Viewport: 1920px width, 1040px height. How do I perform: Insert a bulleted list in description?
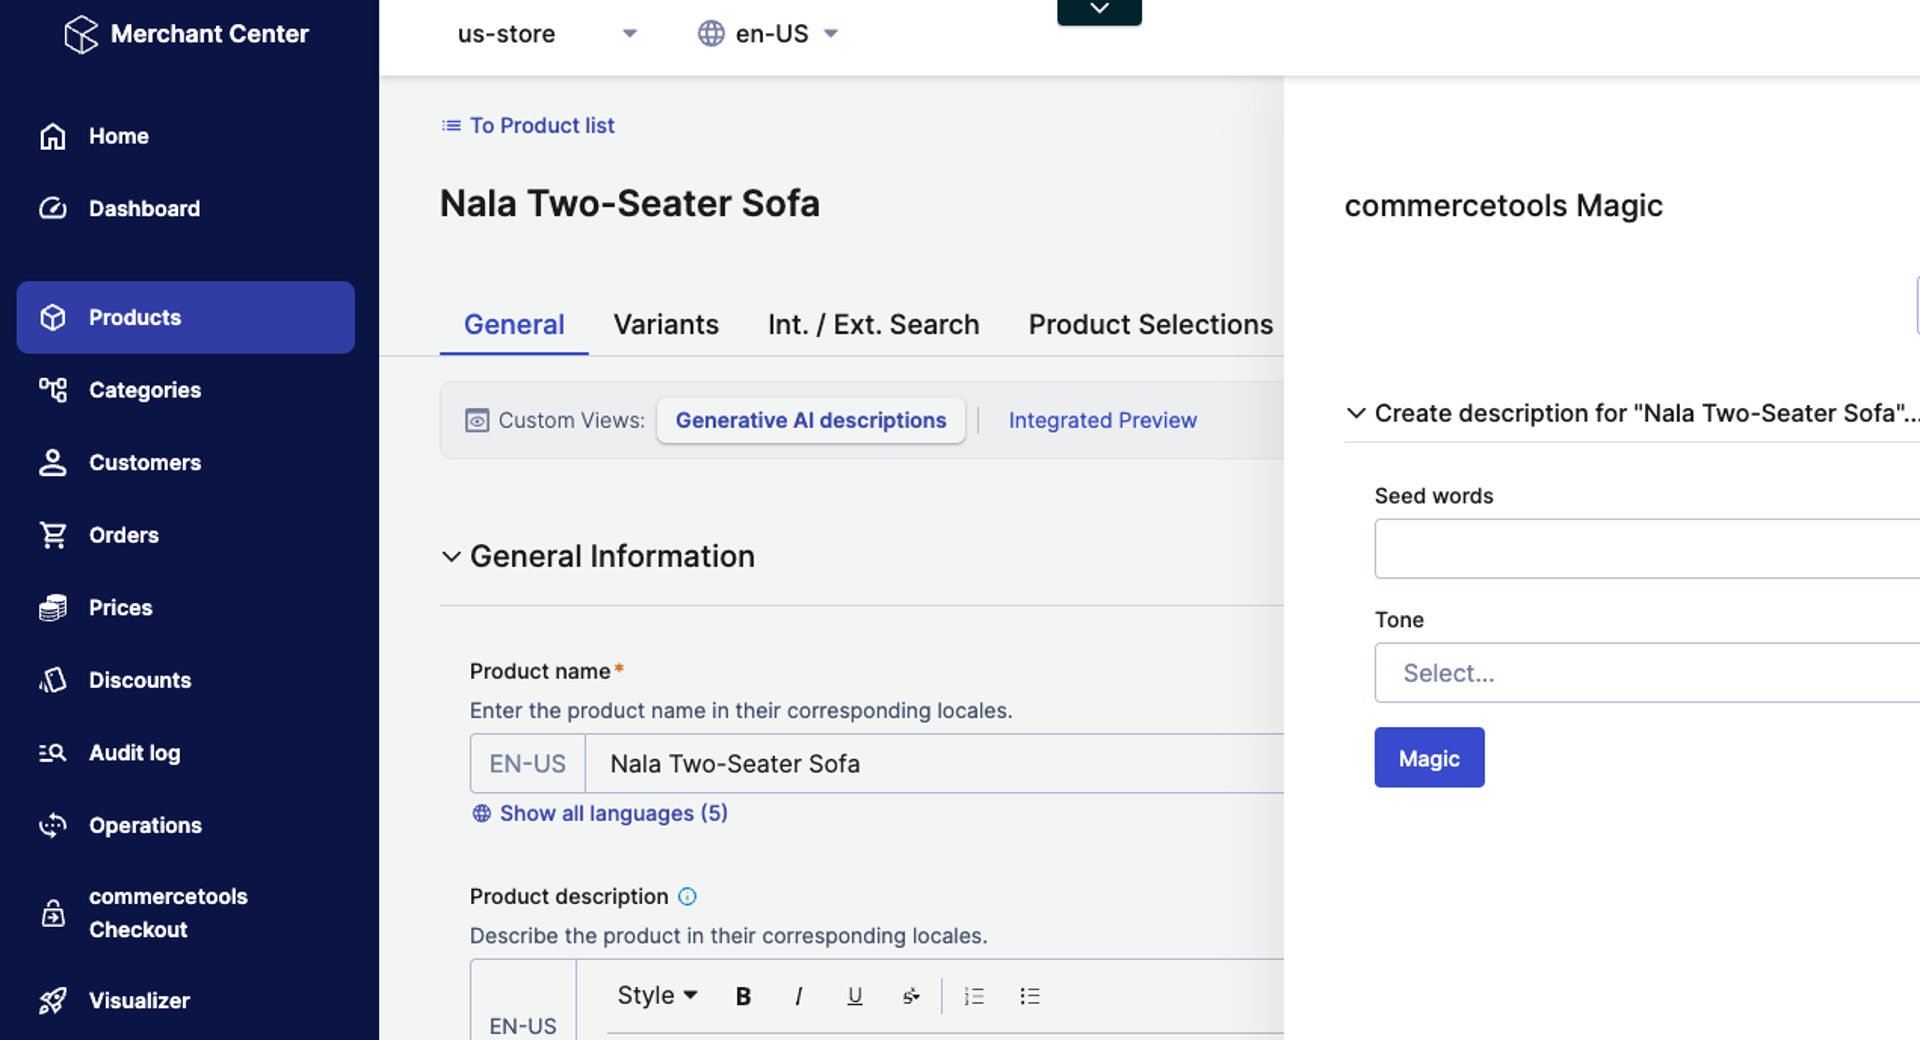click(1029, 996)
